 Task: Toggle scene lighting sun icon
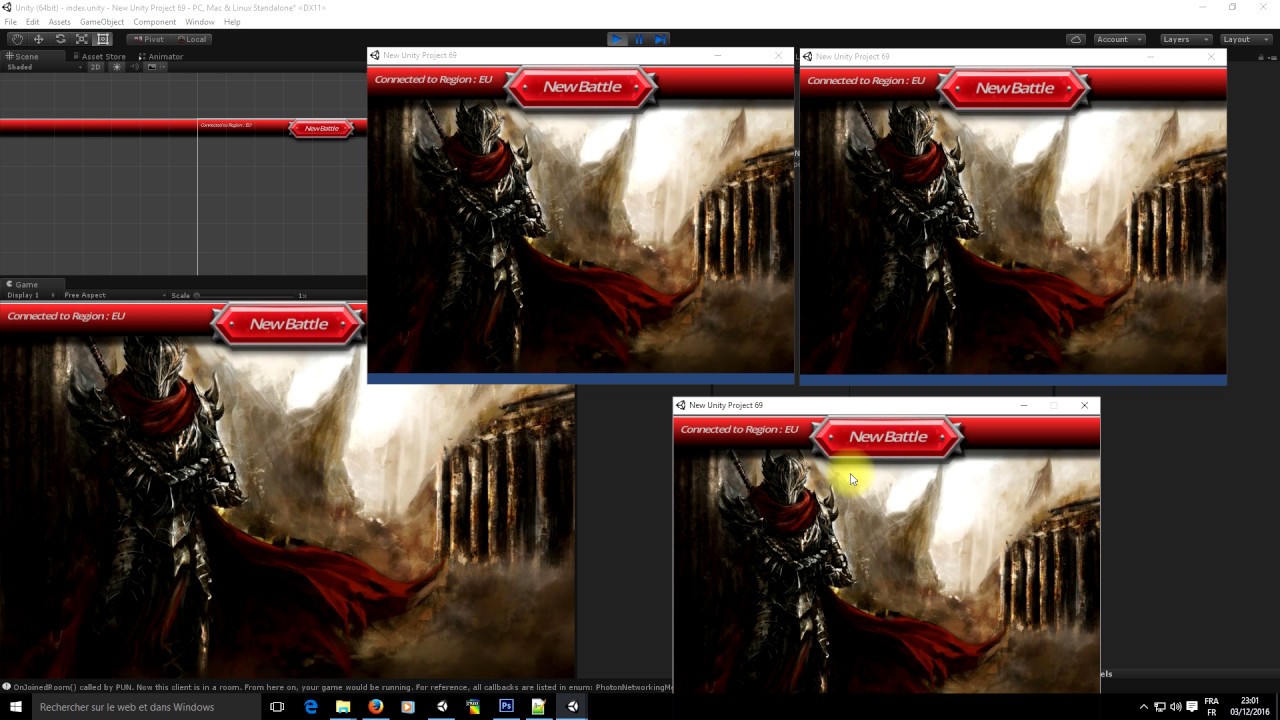click(116, 67)
